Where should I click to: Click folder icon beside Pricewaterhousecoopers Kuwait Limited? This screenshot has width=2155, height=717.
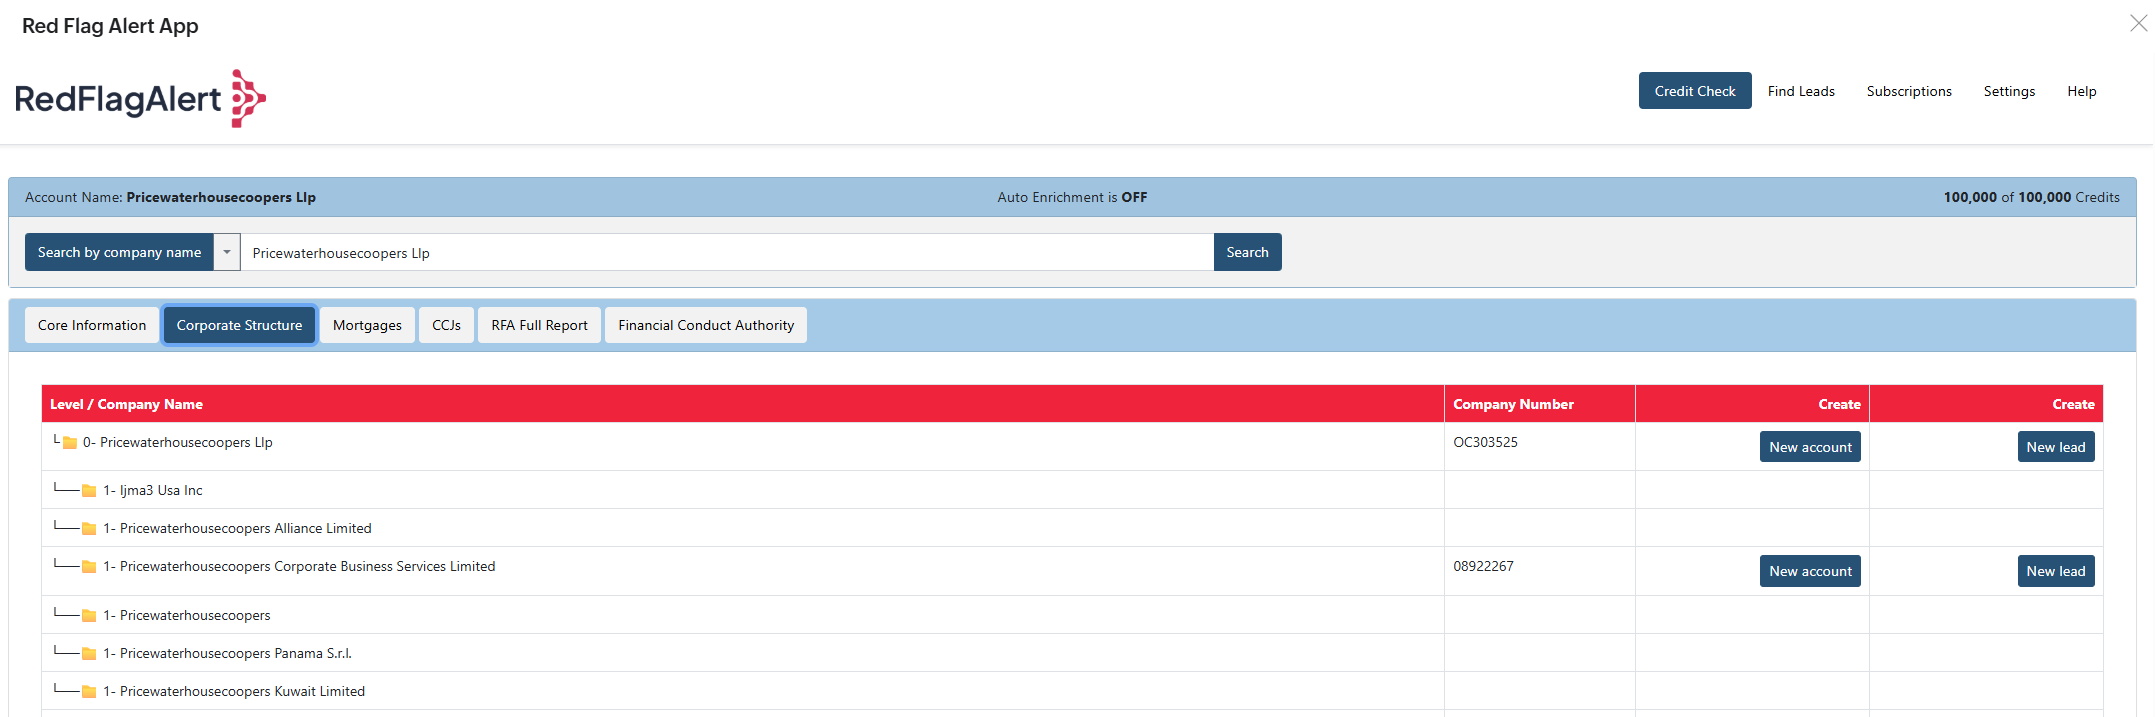[x=89, y=692]
